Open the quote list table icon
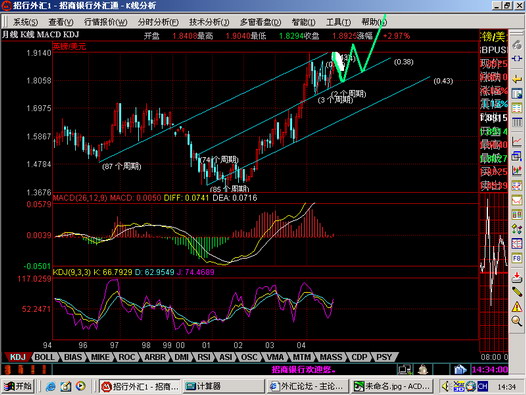This screenshot has height=395, width=526. click(x=517, y=108)
